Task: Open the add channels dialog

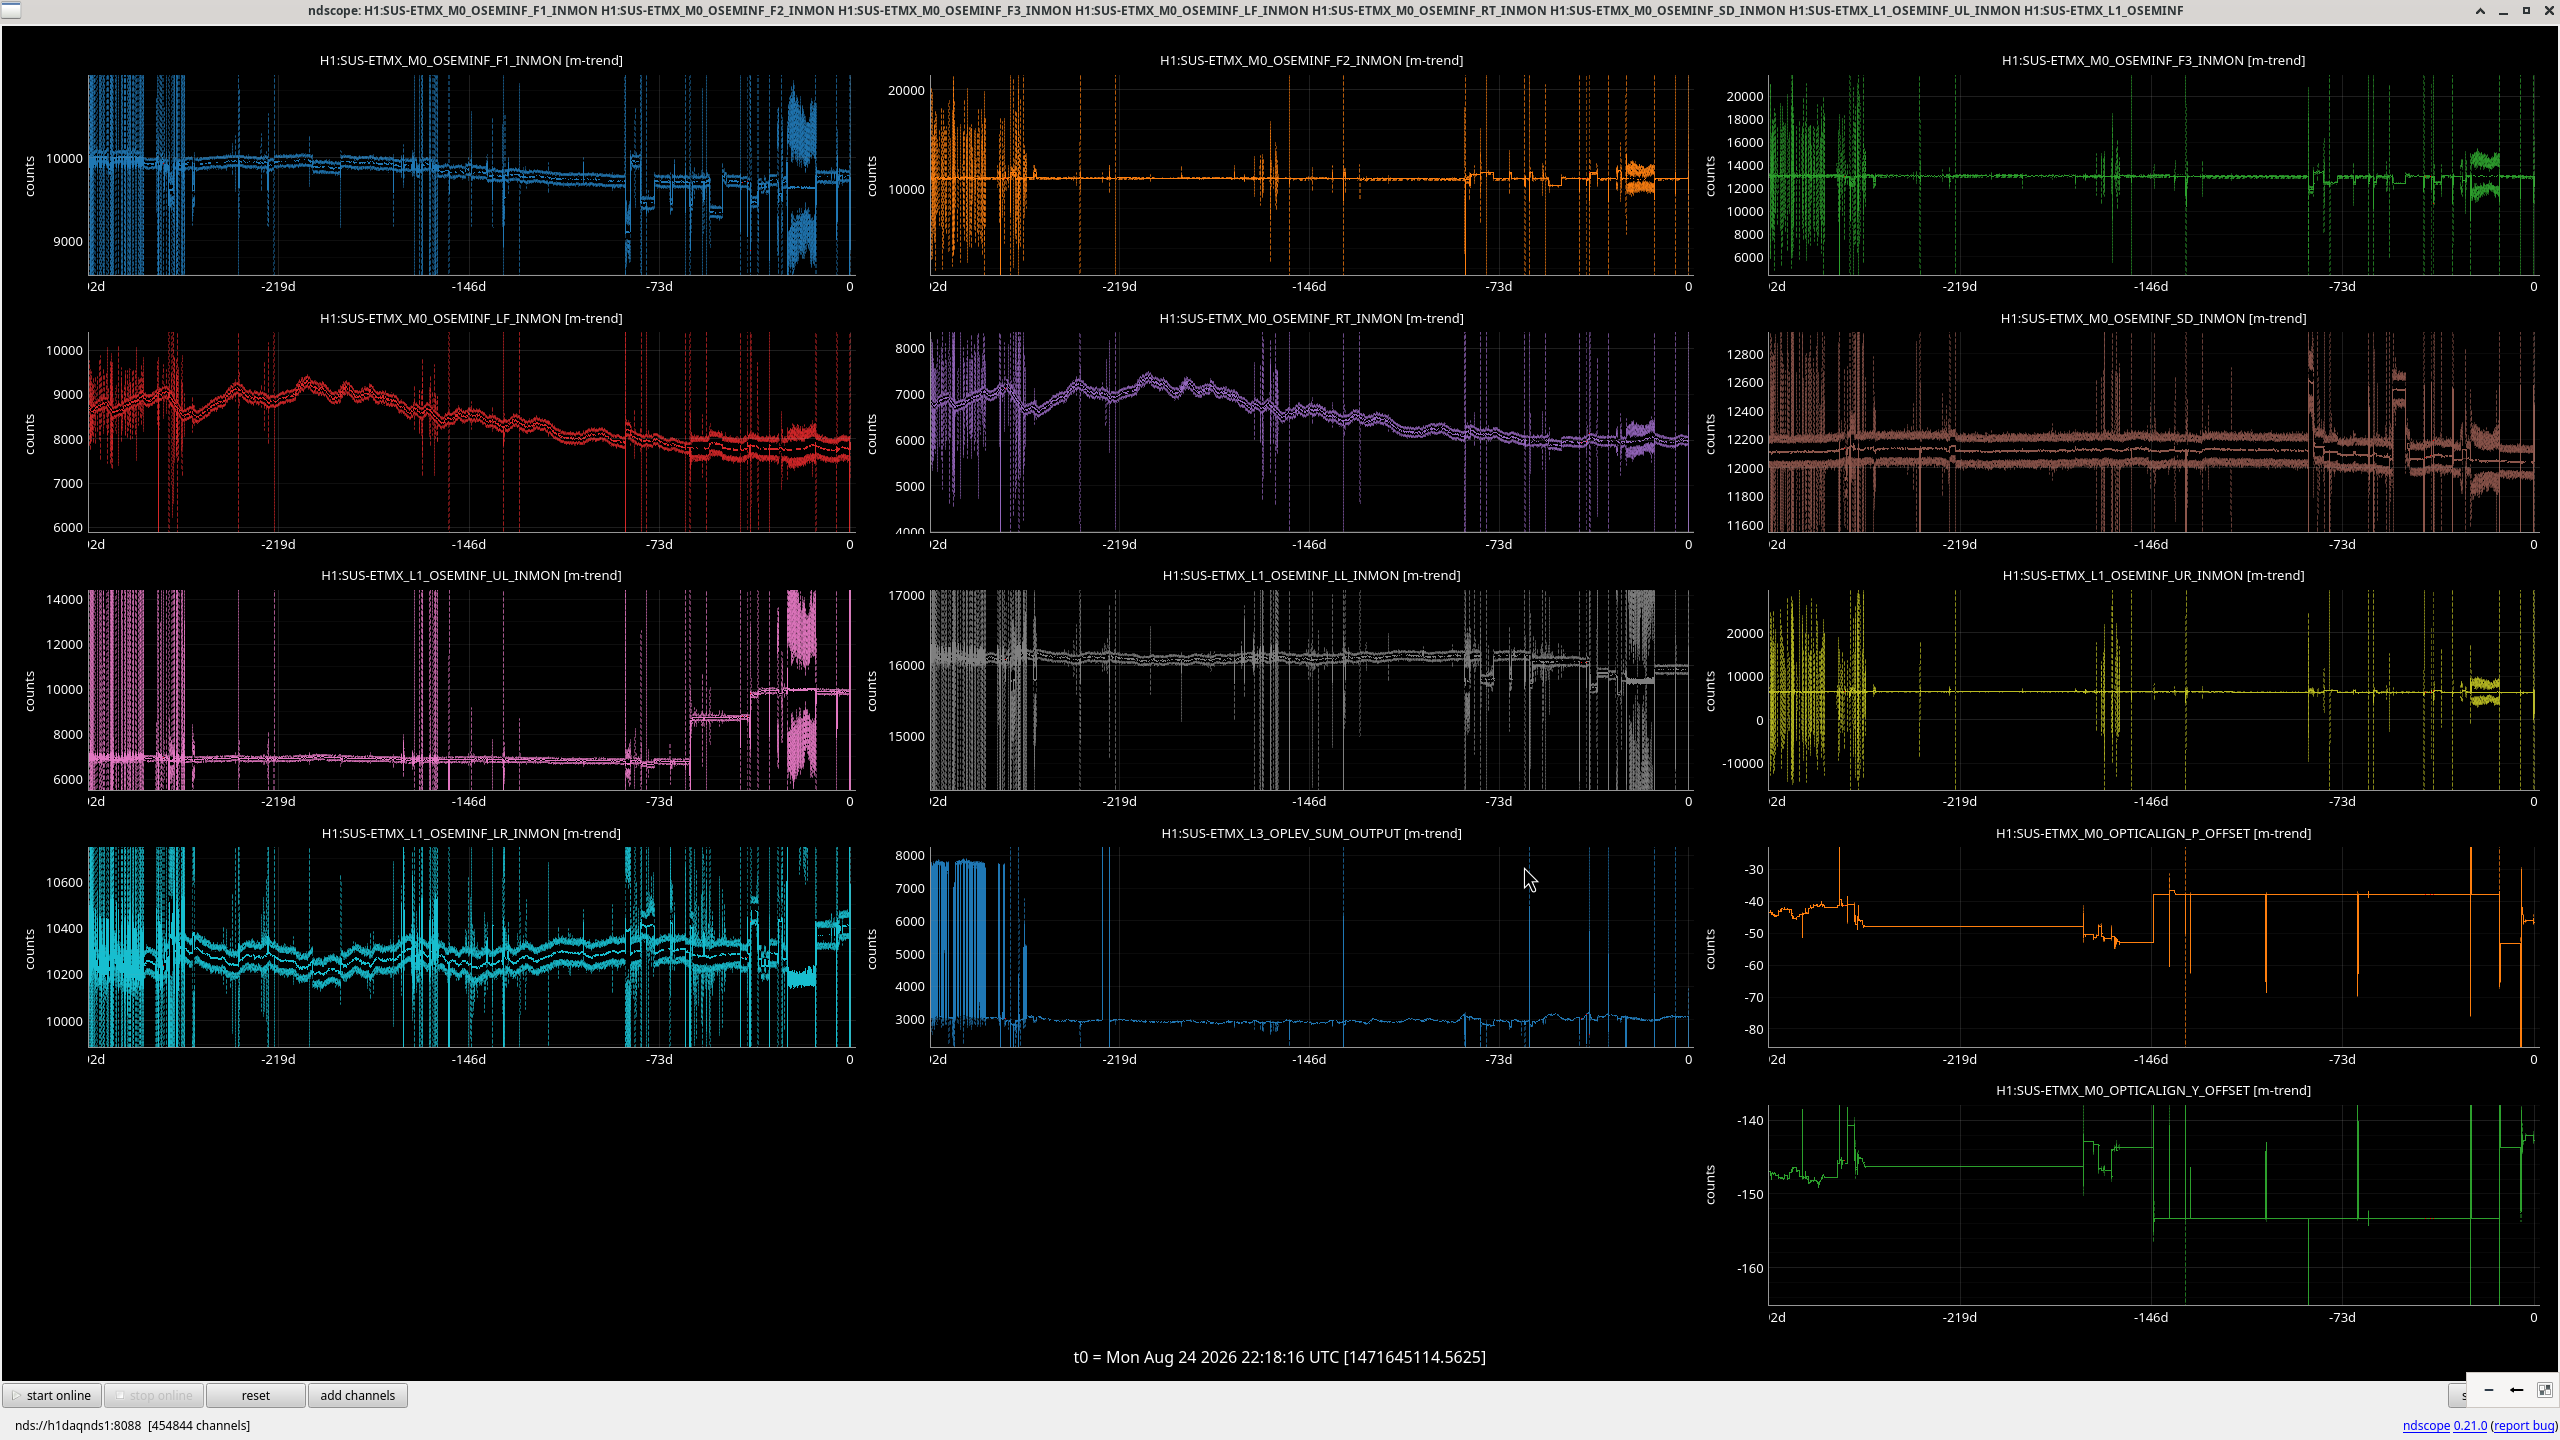Action: (358, 1395)
